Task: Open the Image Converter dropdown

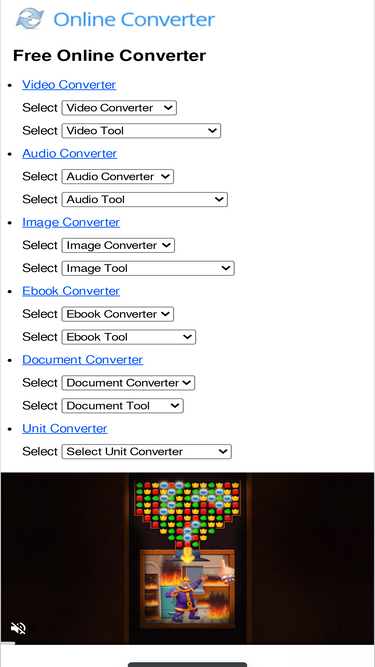Action: [x=118, y=245]
